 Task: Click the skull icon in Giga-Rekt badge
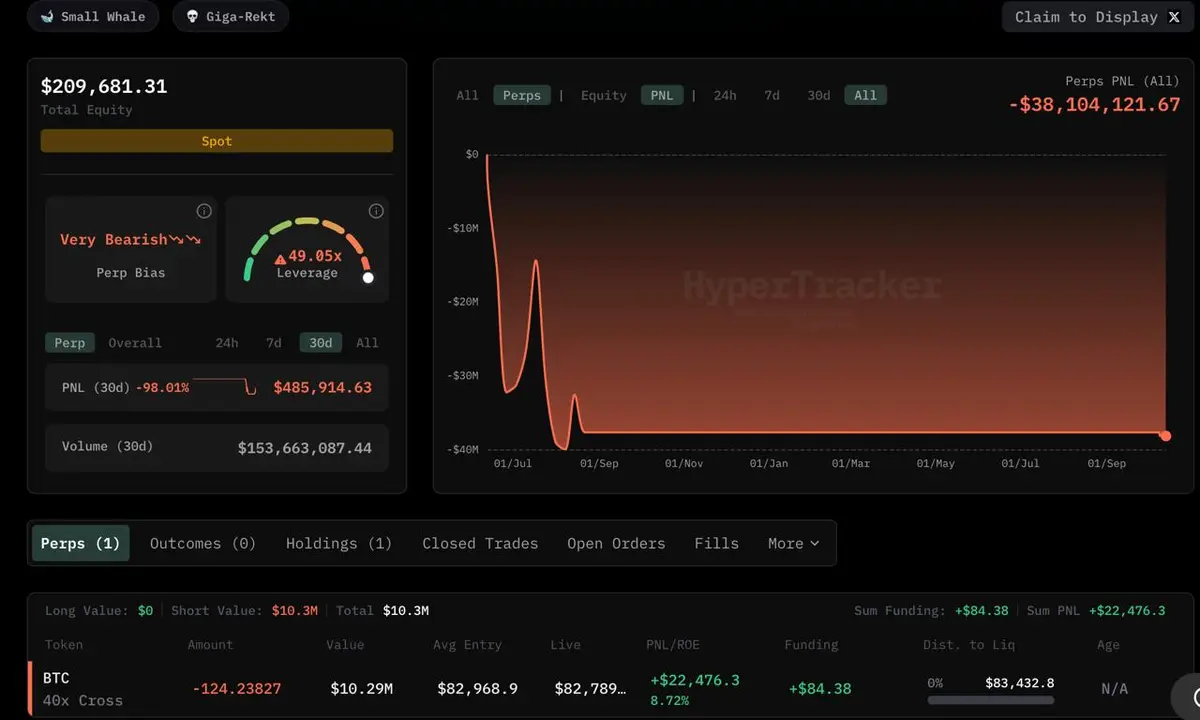(x=192, y=17)
